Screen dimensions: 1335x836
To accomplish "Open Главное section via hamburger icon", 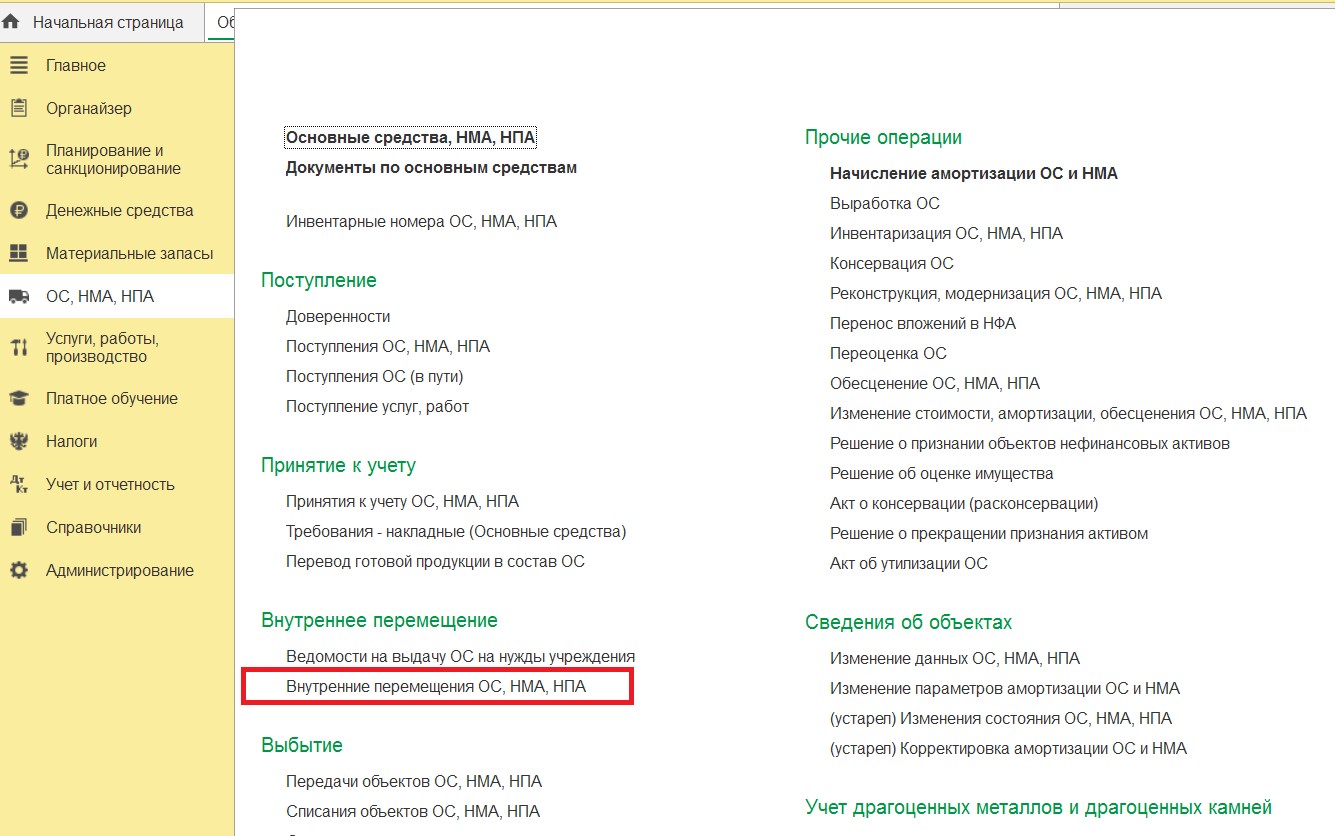I will pos(18,65).
